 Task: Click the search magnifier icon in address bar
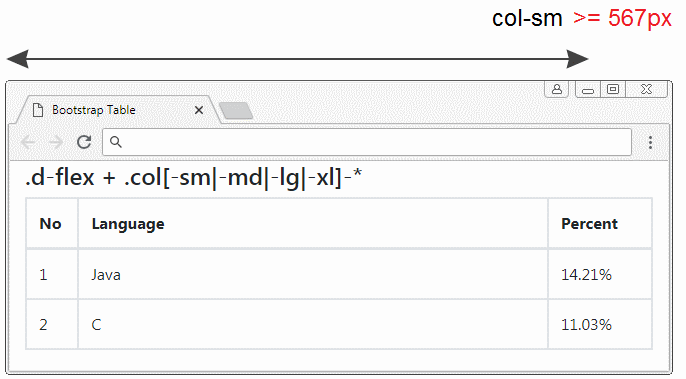(x=116, y=142)
